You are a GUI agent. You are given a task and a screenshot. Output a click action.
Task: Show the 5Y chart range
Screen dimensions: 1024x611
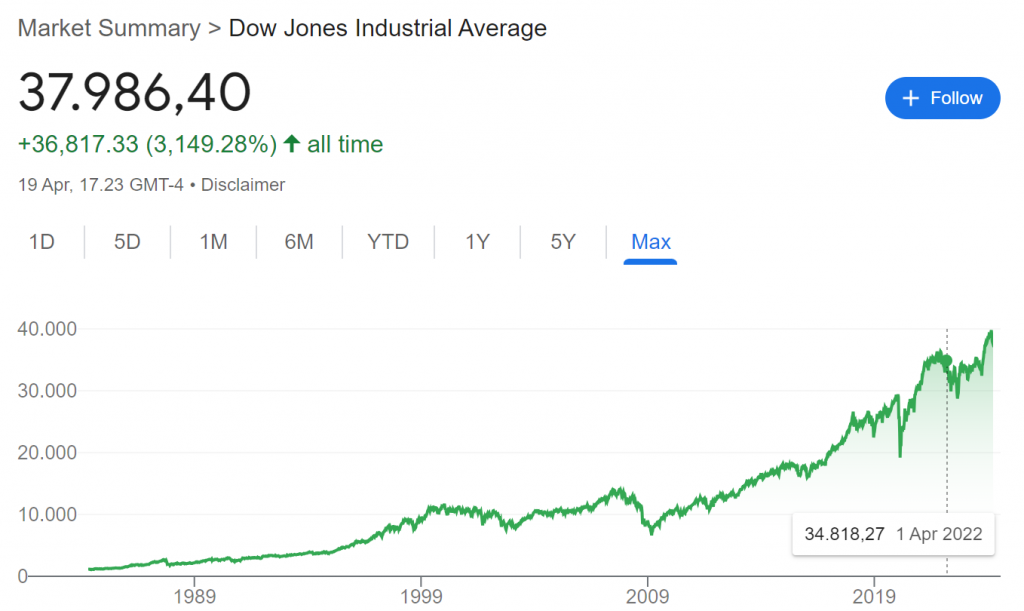point(563,242)
